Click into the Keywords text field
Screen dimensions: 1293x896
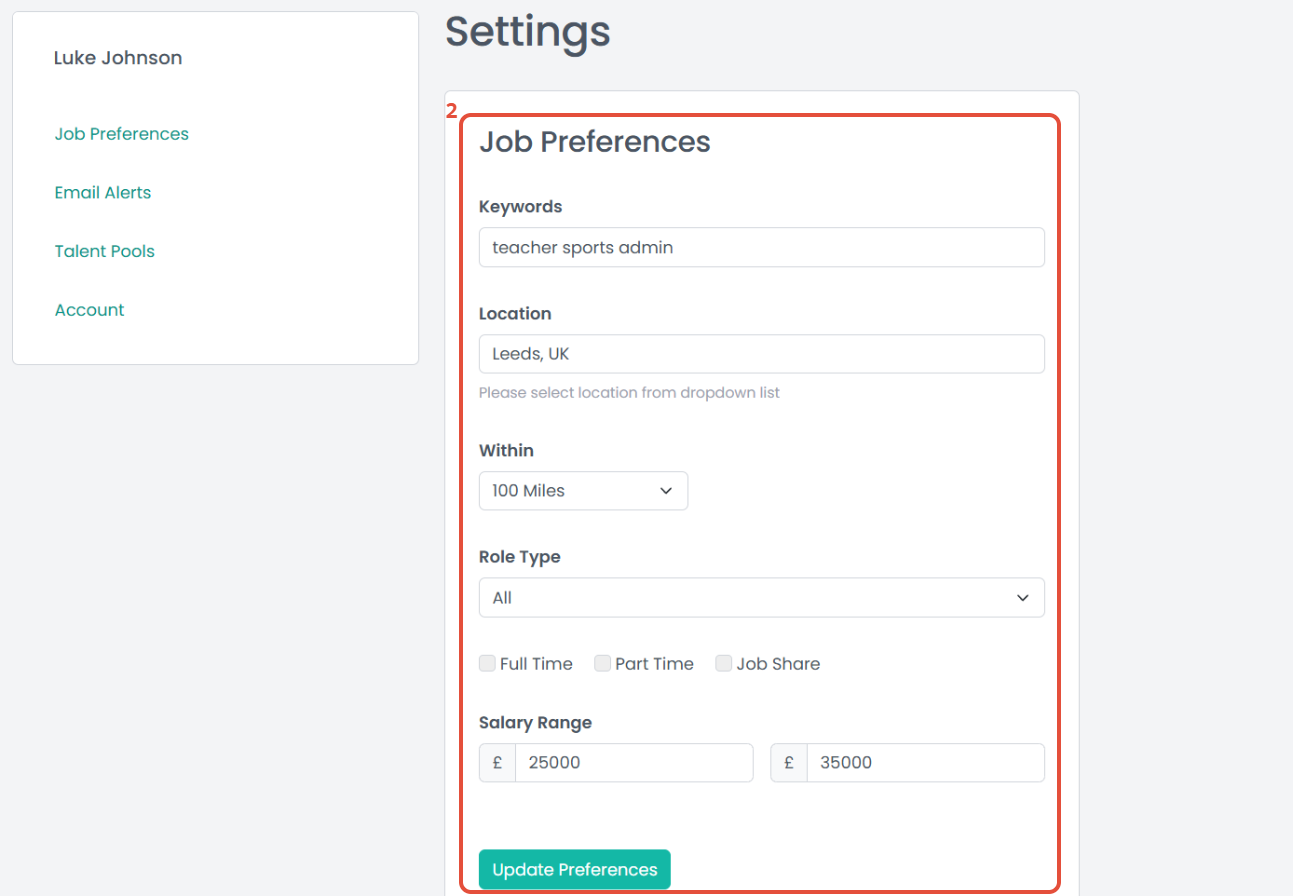tap(761, 248)
